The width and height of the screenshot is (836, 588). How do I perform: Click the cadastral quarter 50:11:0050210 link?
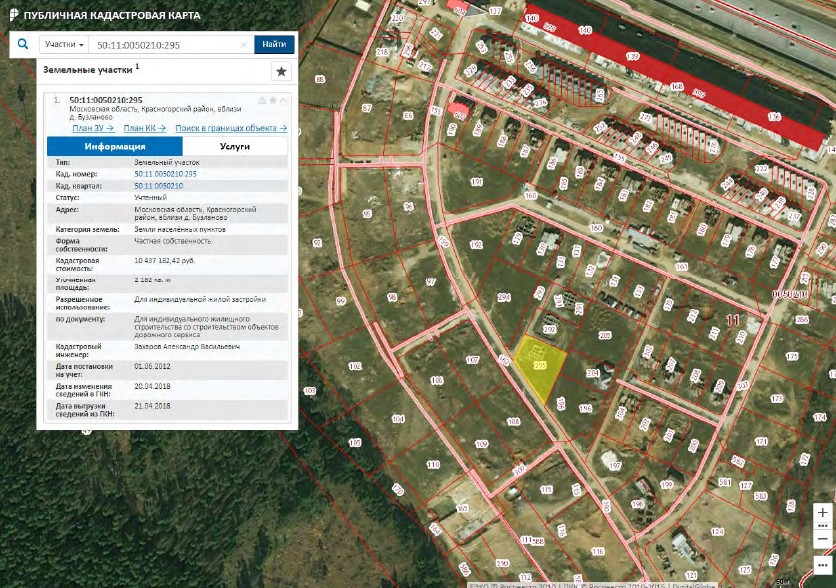tap(158, 186)
